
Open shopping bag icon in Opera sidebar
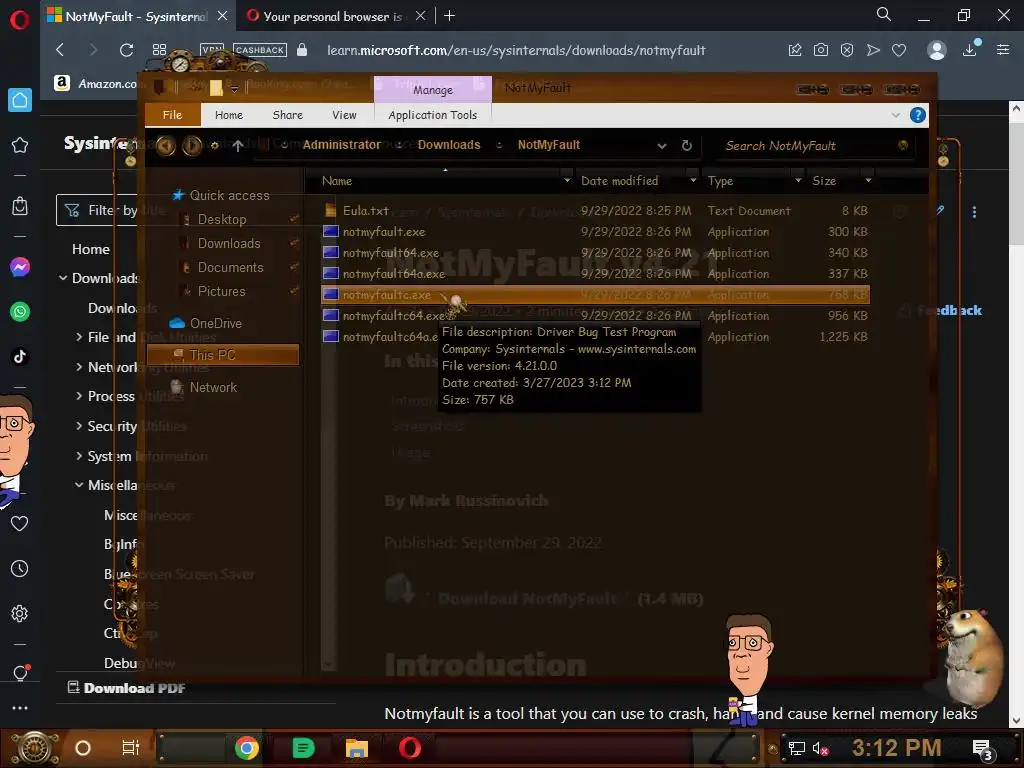click(x=20, y=206)
